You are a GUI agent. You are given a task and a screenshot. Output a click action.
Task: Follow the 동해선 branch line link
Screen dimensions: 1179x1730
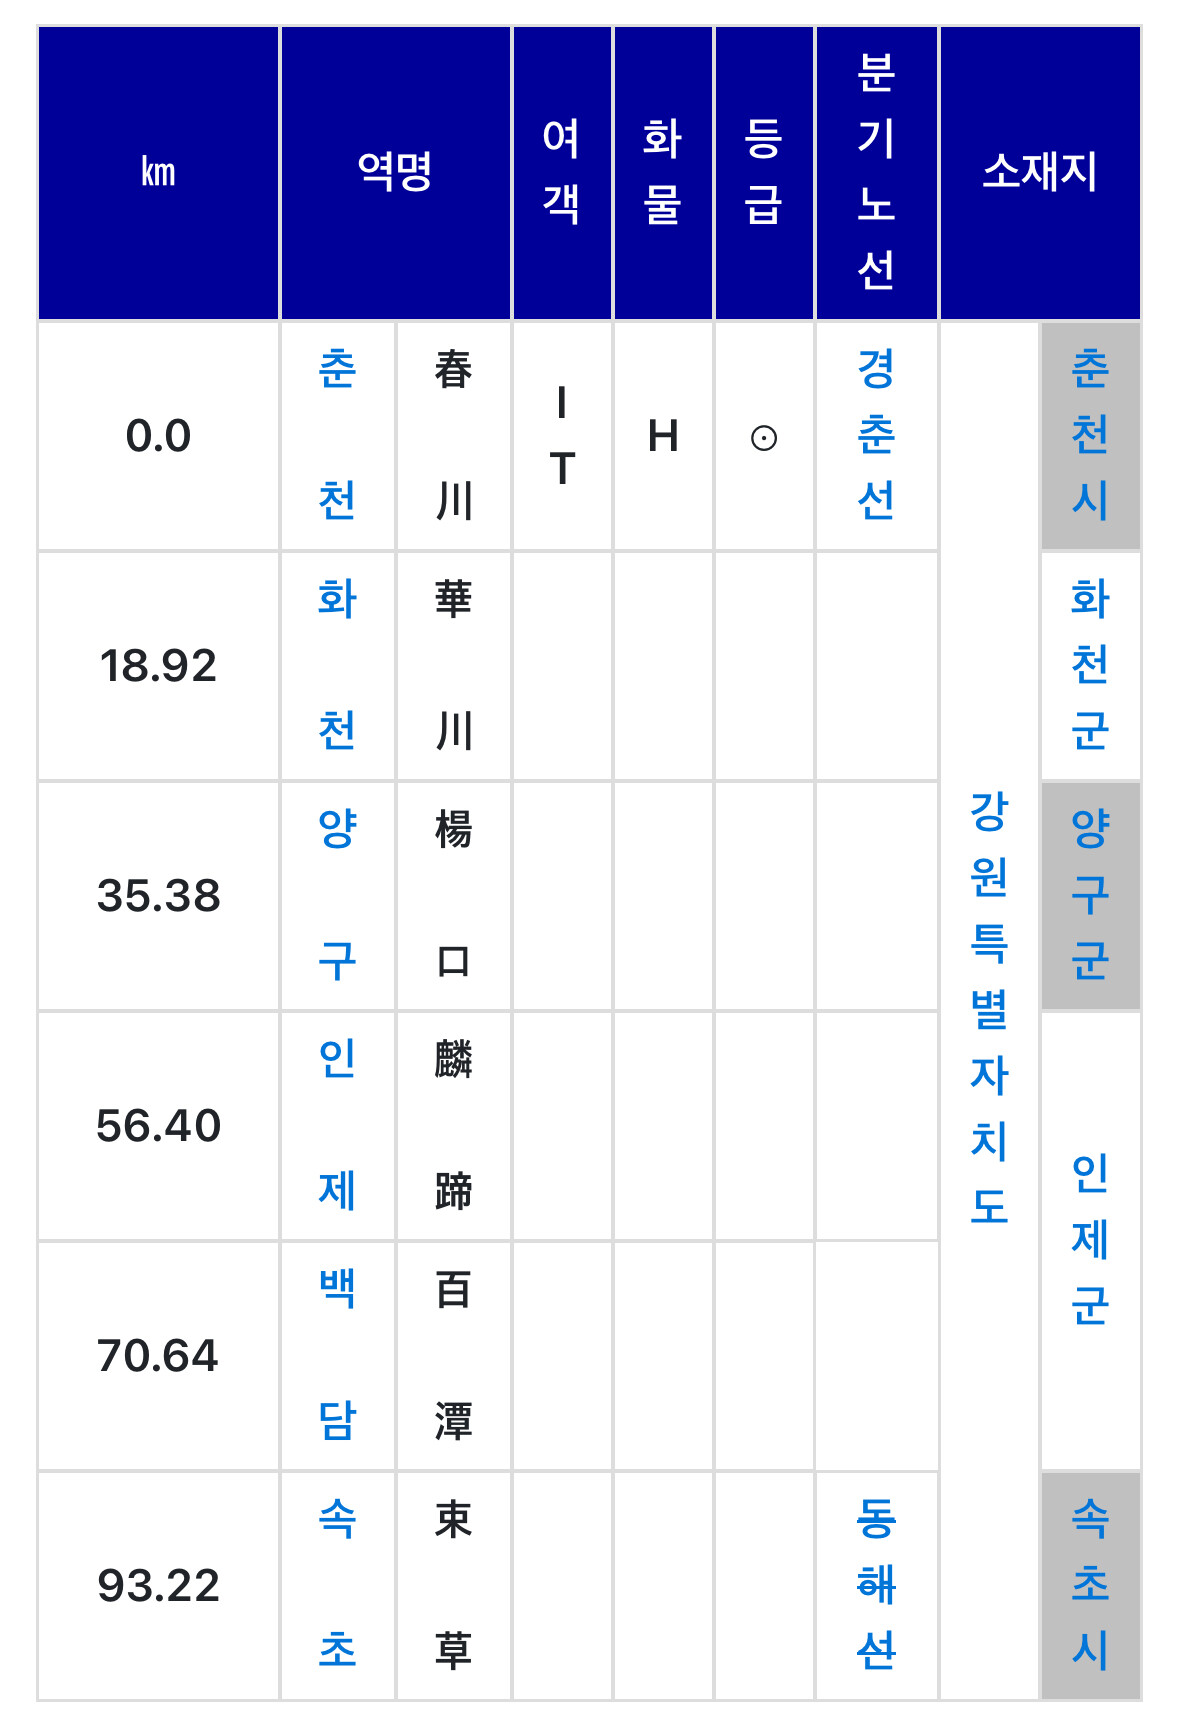tap(876, 1585)
